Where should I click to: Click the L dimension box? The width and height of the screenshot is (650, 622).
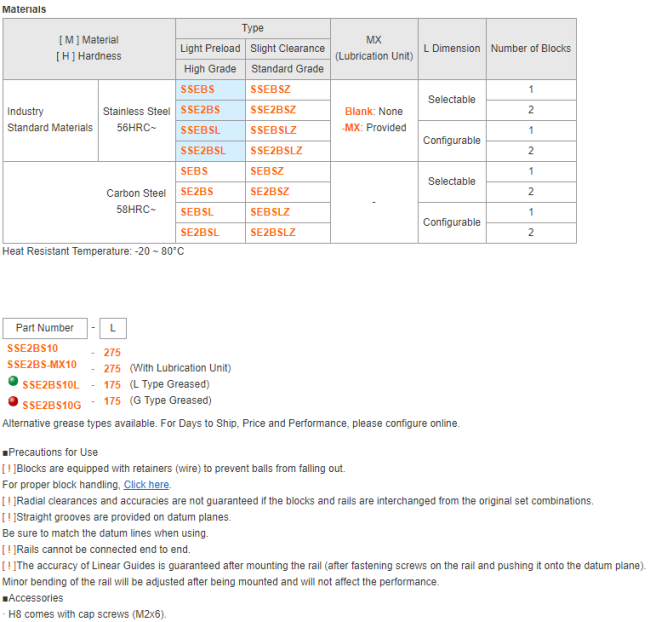pos(112,327)
